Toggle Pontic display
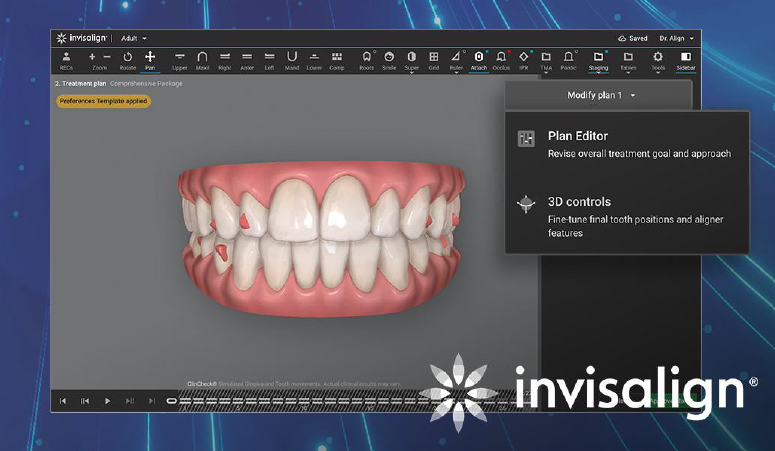Viewport: 775px width, 451px height. pos(568,61)
